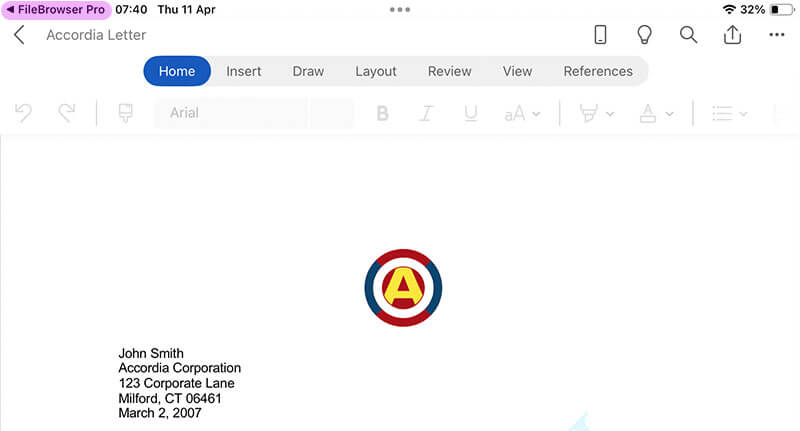
Task: Switch to the Layout tab
Action: 376,71
